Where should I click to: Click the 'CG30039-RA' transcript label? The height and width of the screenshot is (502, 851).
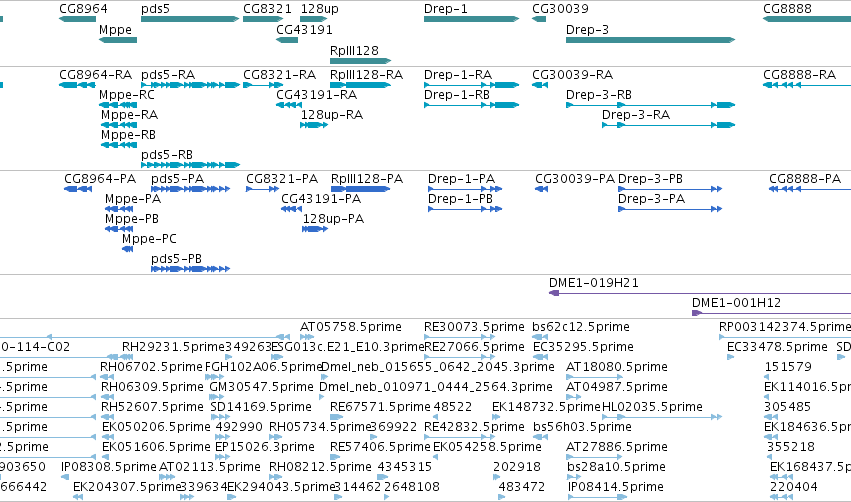573,74
